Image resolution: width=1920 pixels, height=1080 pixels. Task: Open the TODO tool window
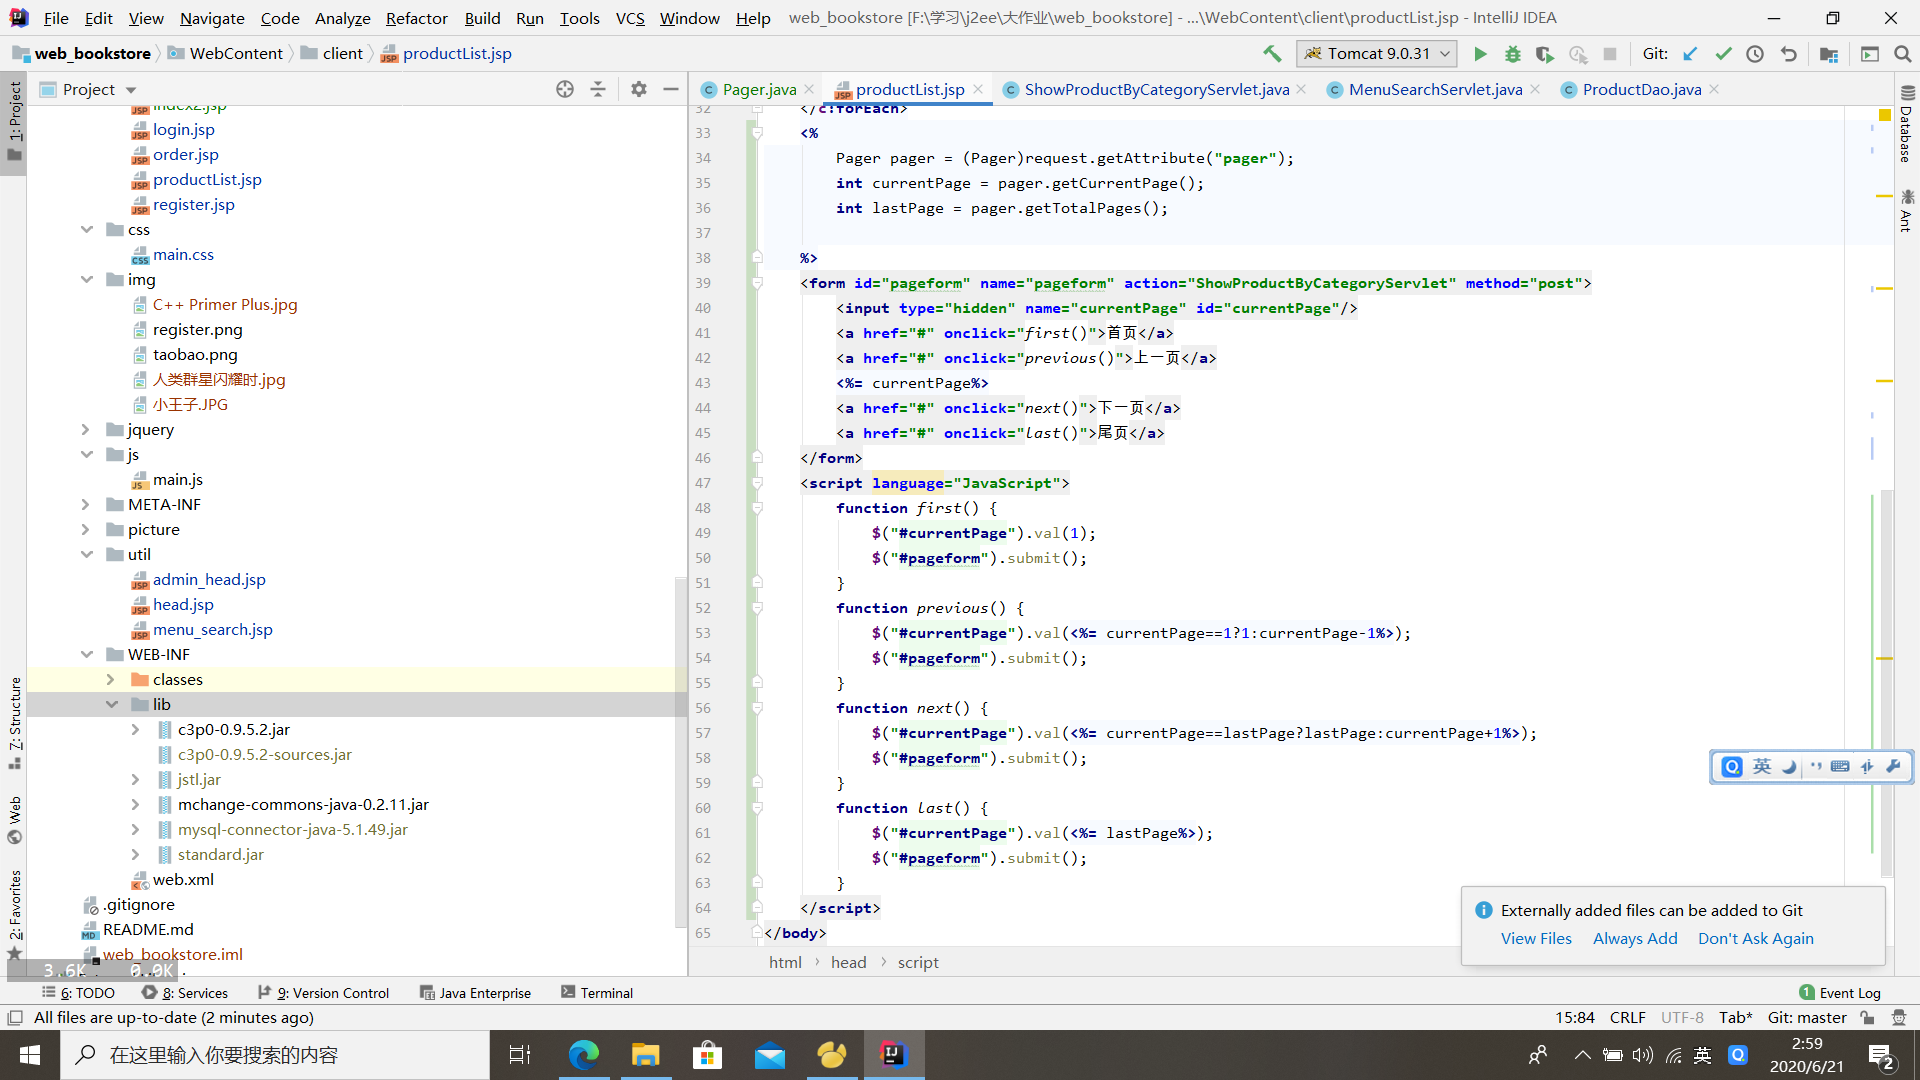tap(78, 993)
